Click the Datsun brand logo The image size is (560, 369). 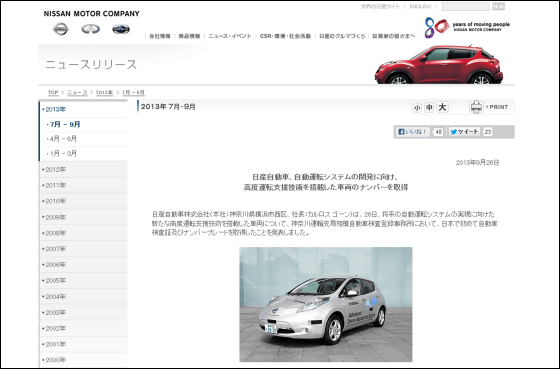coord(121,29)
